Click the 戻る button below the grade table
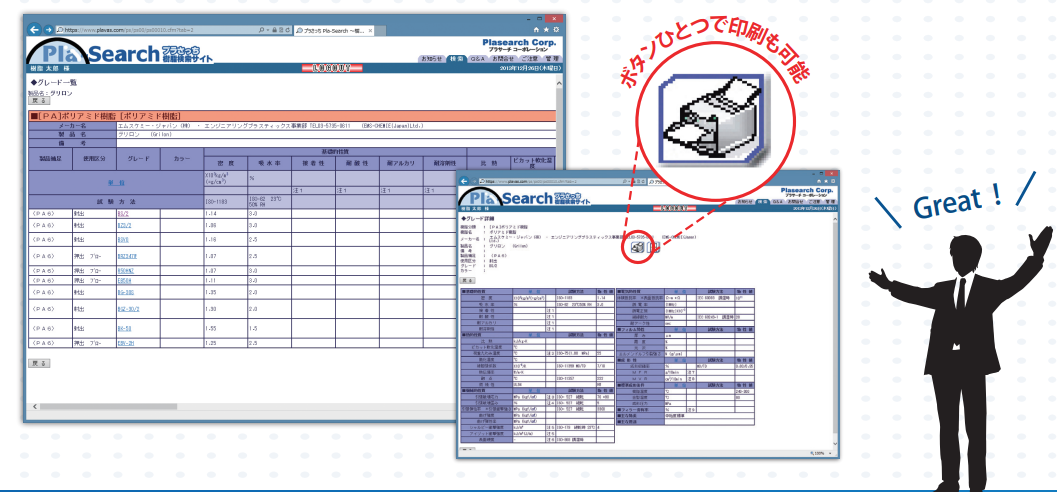The height and width of the screenshot is (492, 1057). [38, 364]
